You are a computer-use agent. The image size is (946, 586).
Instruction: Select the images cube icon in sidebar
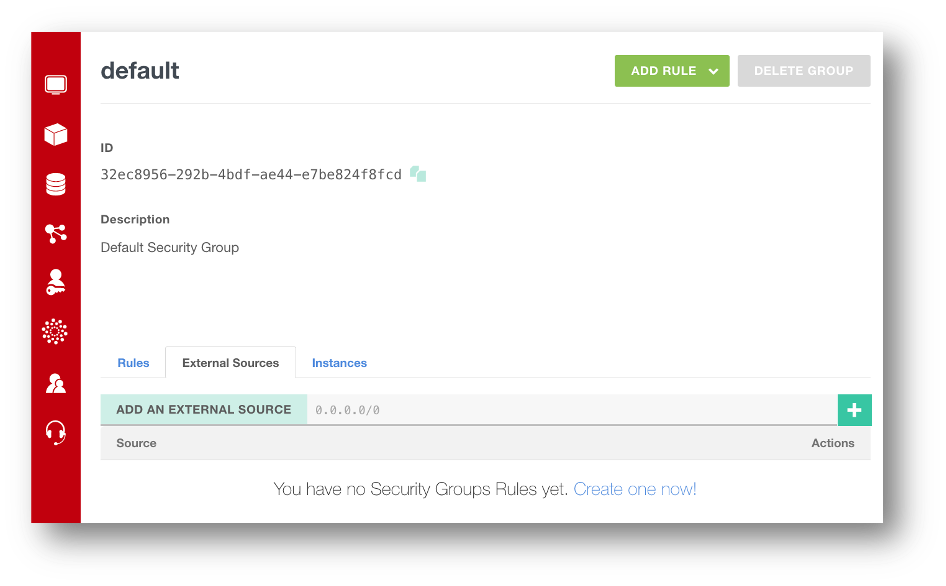tap(56, 134)
